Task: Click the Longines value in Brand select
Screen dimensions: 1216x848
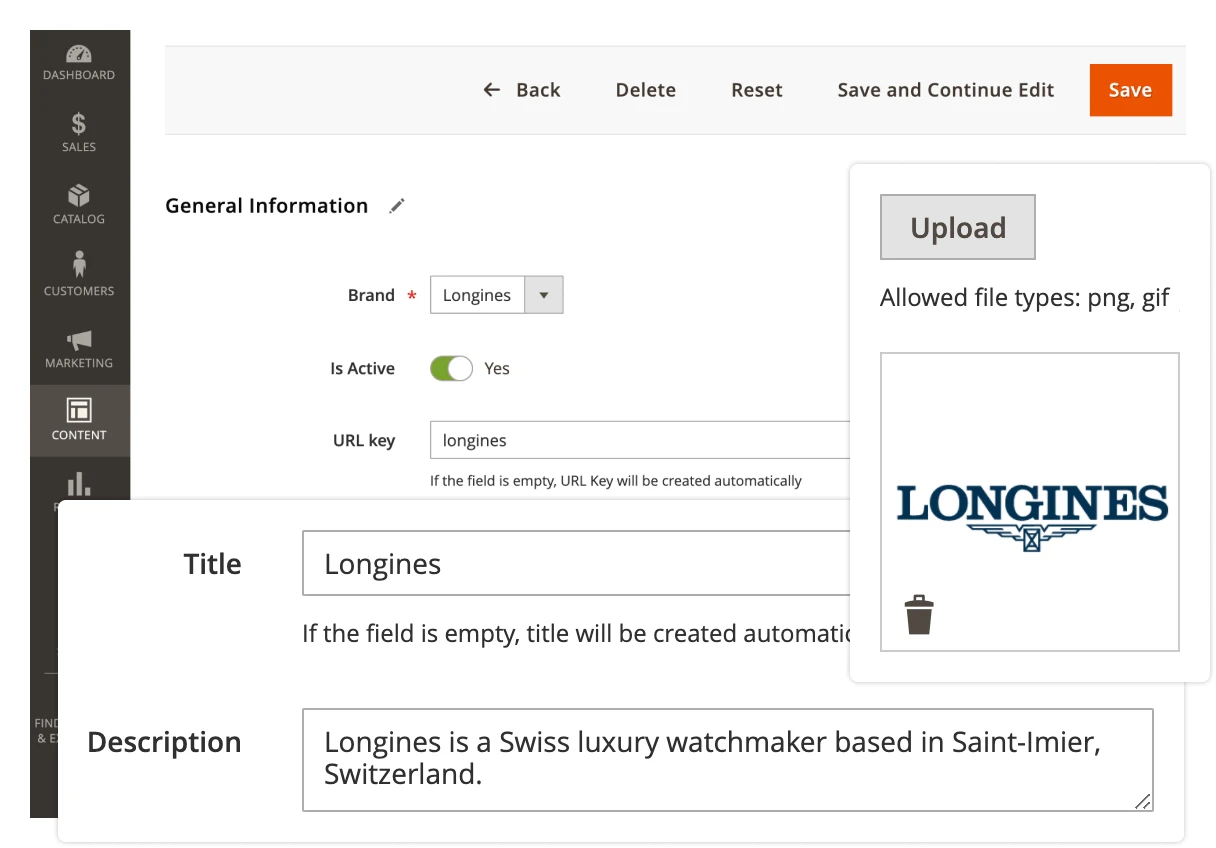Action: pos(477,296)
